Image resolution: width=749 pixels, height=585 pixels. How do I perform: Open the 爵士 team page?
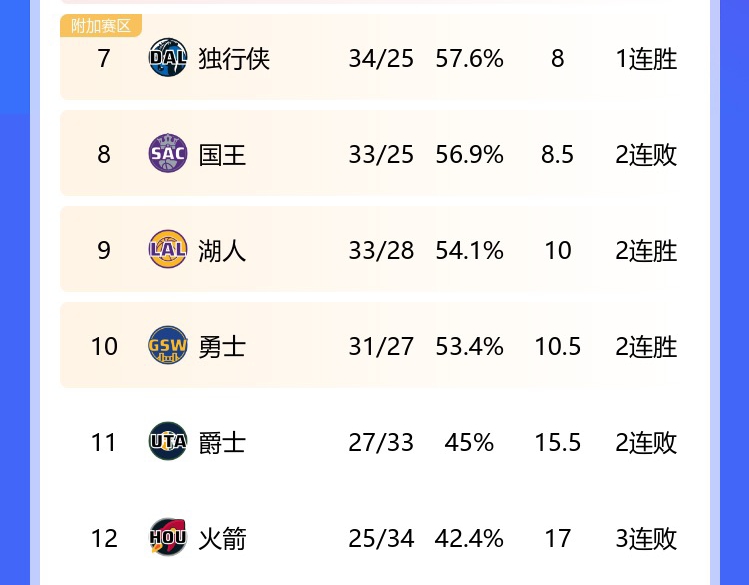[222, 443]
